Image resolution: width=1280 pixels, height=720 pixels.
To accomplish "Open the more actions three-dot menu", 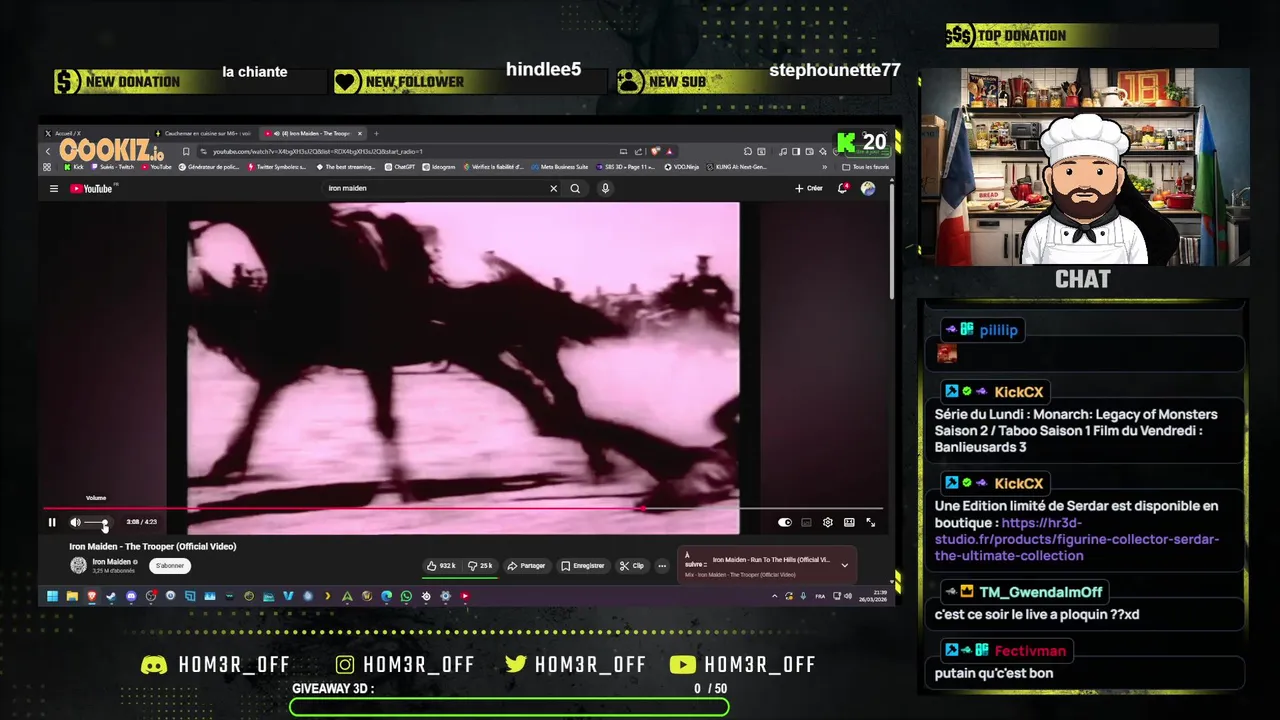I will pyautogui.click(x=661, y=565).
